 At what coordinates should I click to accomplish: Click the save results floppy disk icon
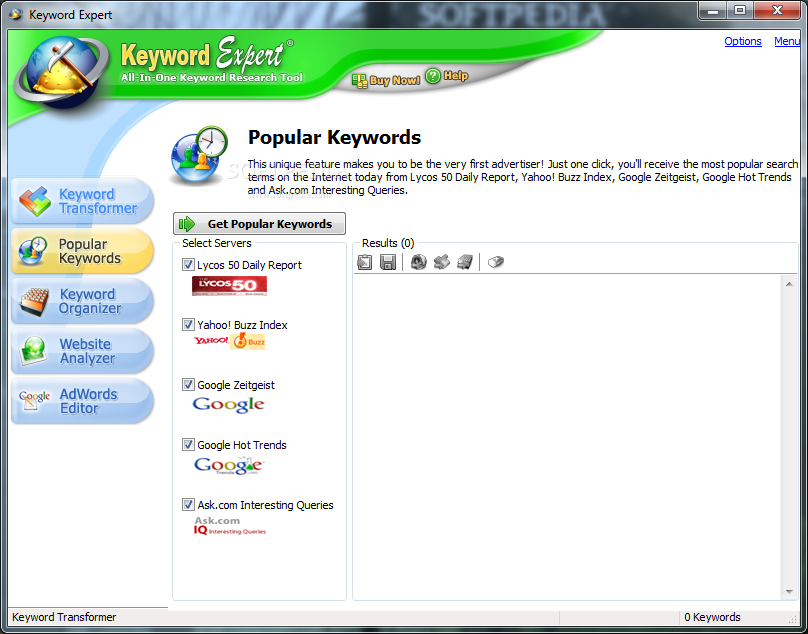coord(388,262)
